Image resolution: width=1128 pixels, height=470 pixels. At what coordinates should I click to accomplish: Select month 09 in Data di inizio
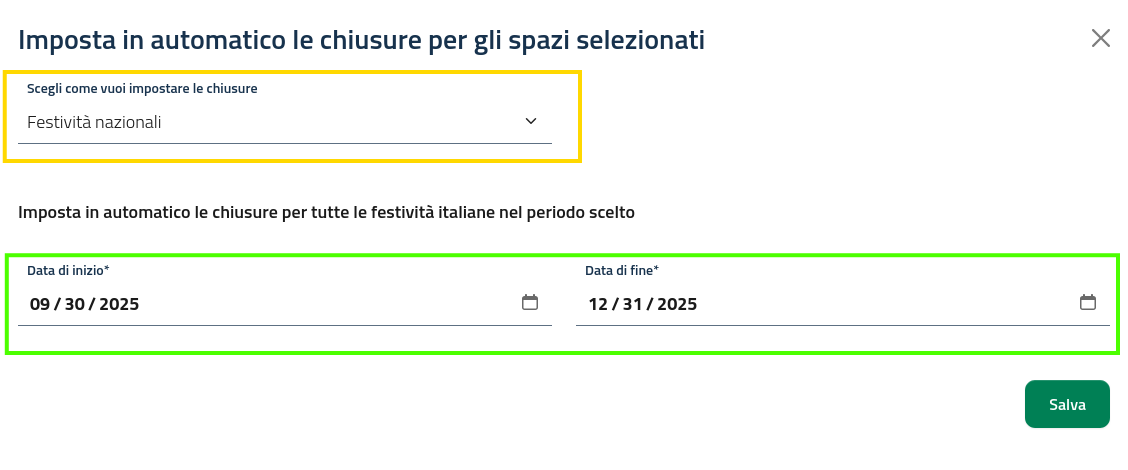click(39, 304)
